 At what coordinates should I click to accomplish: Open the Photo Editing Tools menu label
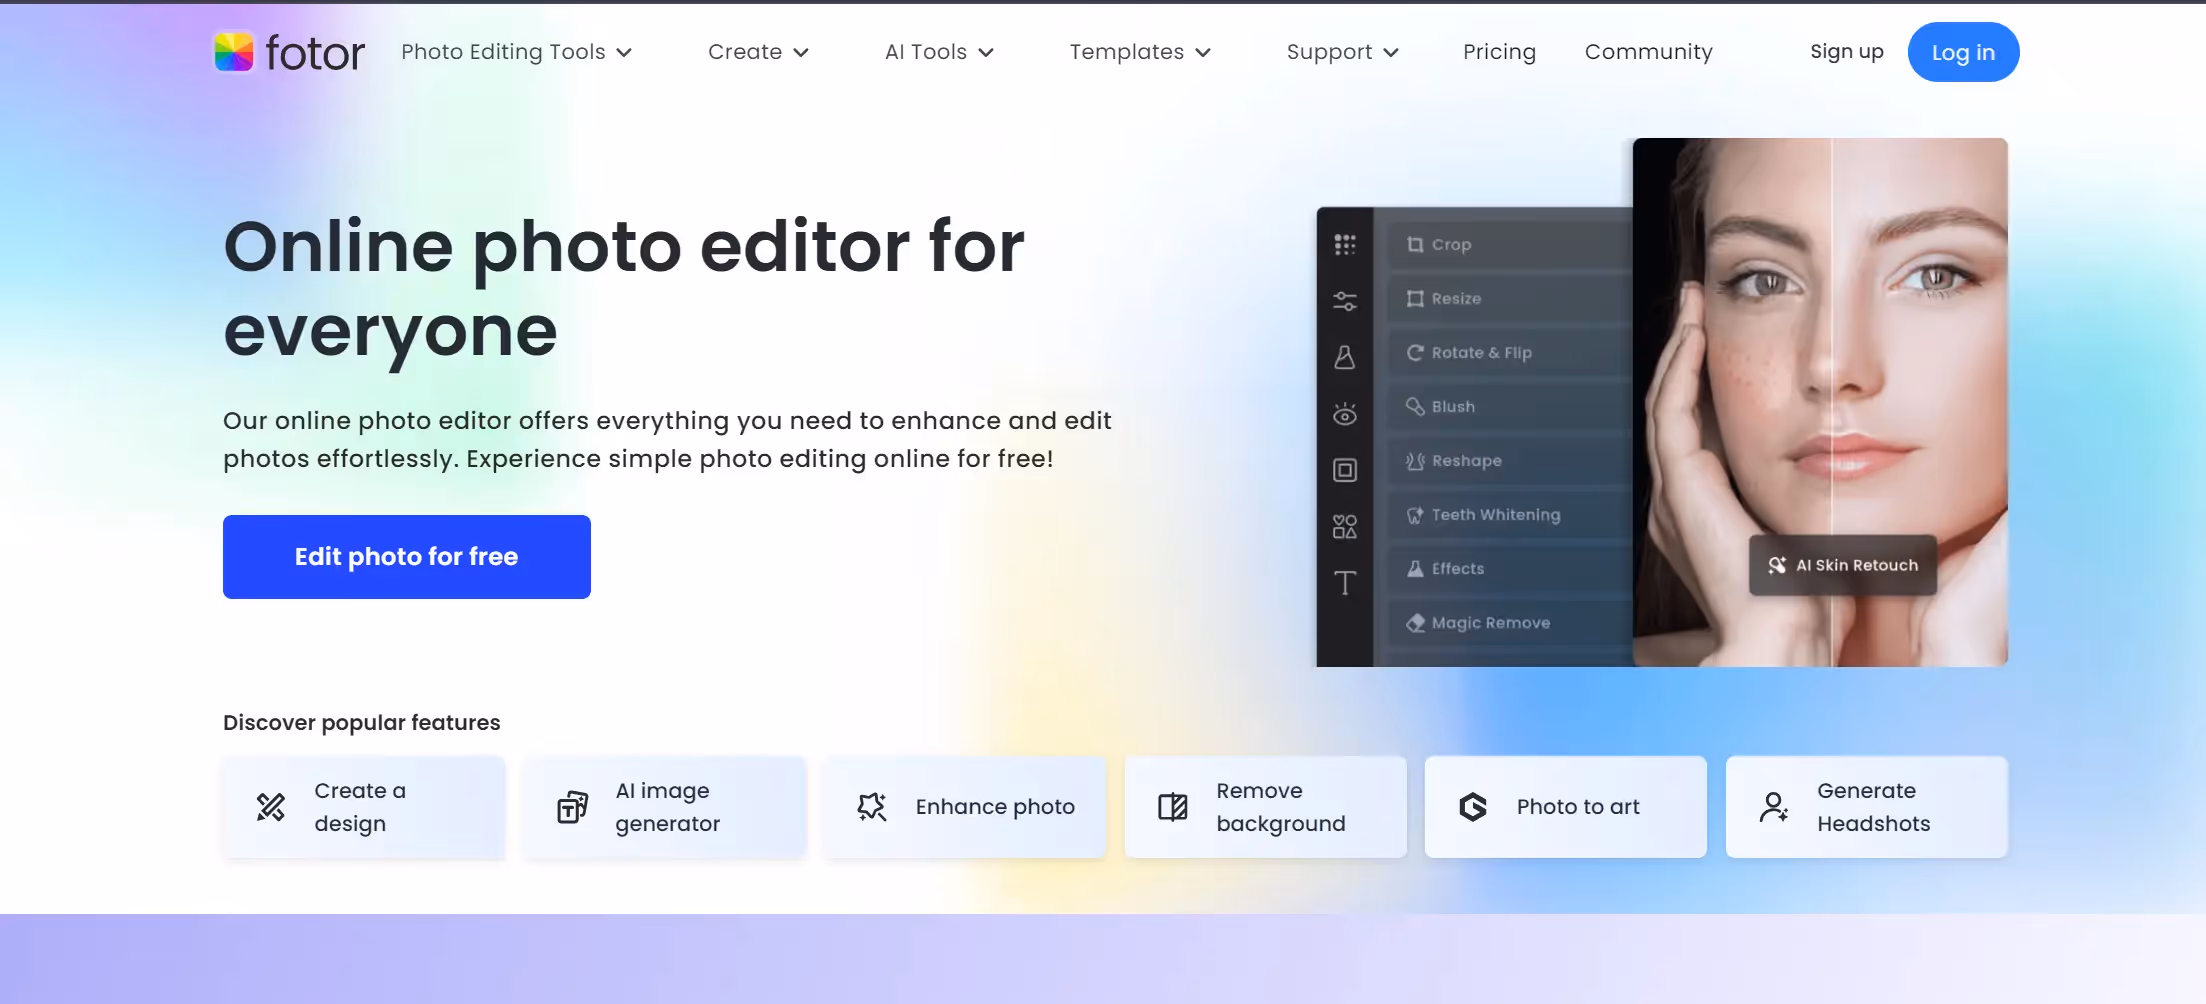[x=503, y=52]
